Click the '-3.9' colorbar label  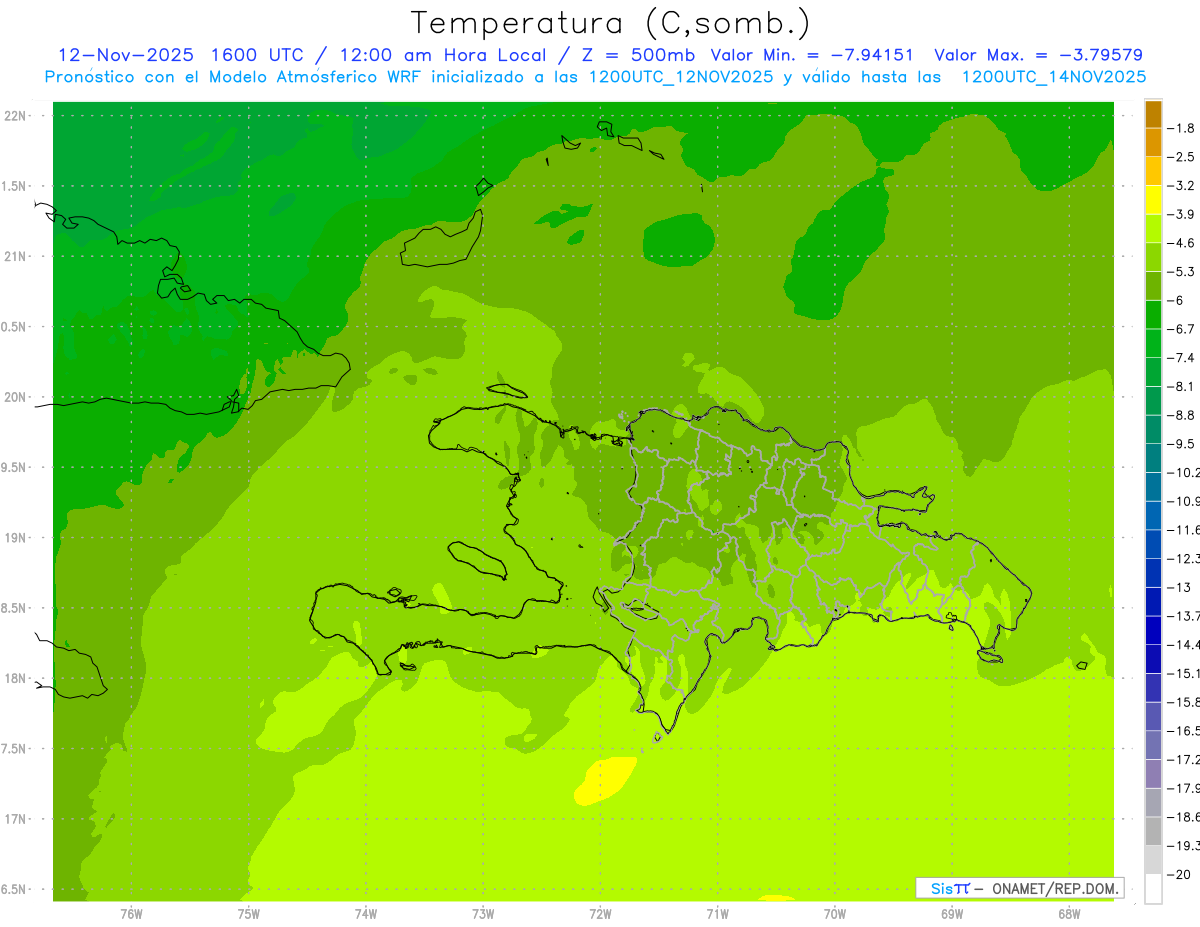point(1183,214)
